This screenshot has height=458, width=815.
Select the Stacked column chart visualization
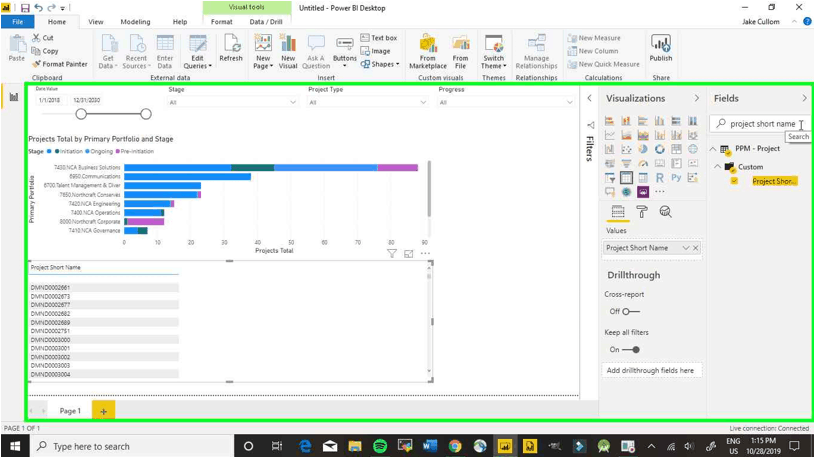[626, 121]
